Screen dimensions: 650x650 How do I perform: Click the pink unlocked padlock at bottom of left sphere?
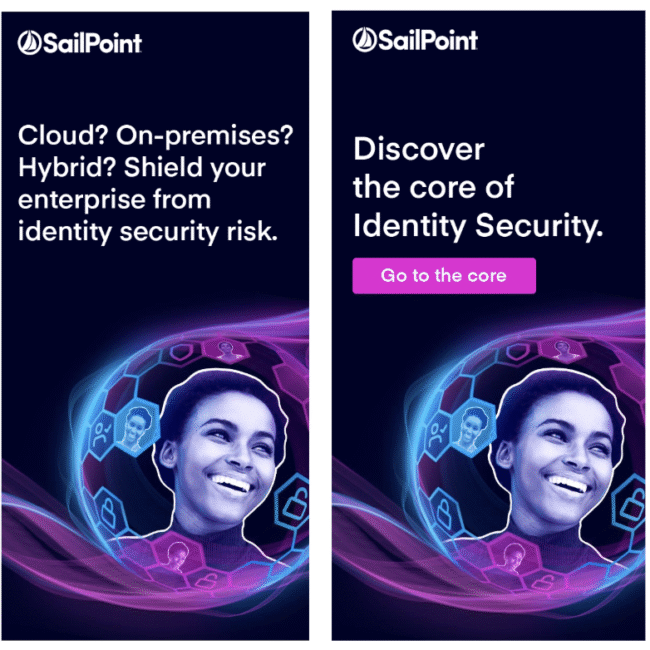click(x=206, y=581)
